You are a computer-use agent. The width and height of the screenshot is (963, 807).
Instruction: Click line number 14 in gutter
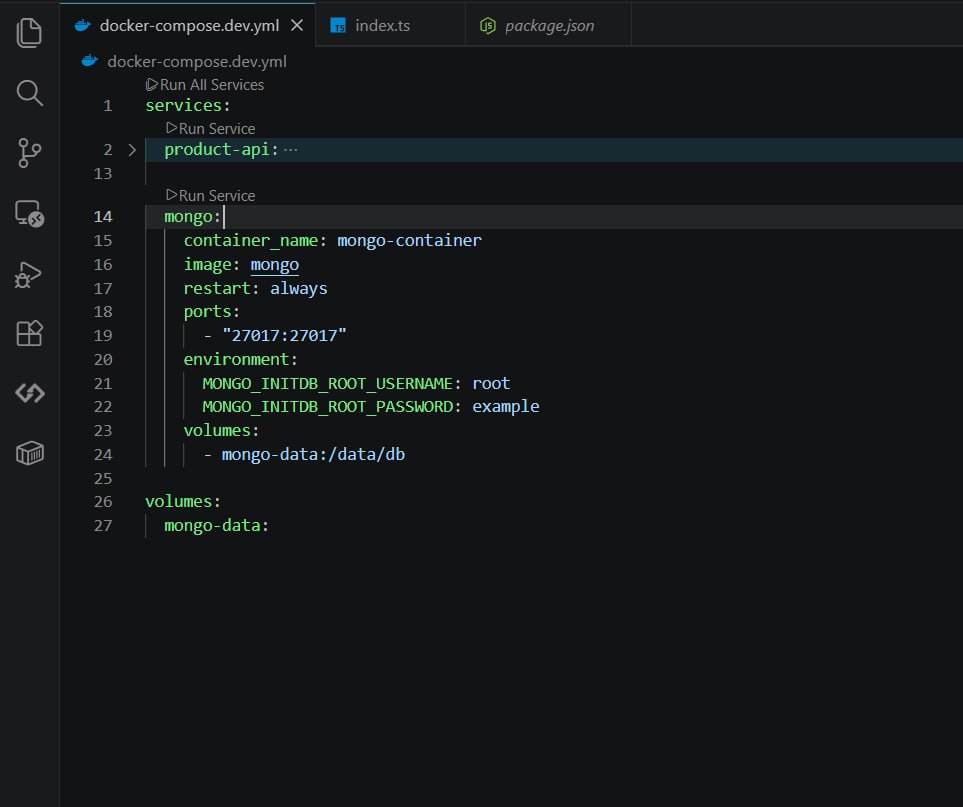[x=103, y=217]
